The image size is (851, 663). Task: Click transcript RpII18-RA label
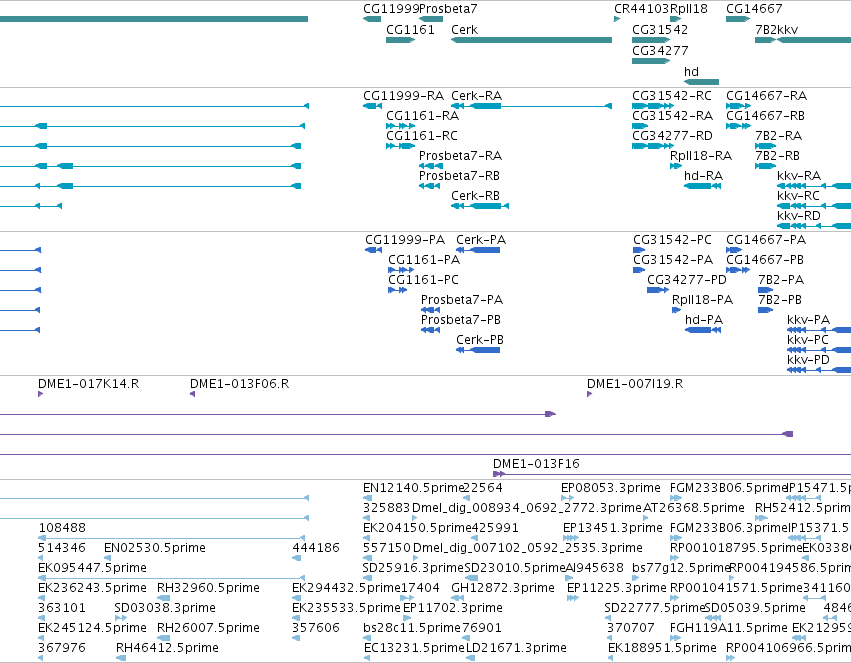pyautogui.click(x=701, y=156)
